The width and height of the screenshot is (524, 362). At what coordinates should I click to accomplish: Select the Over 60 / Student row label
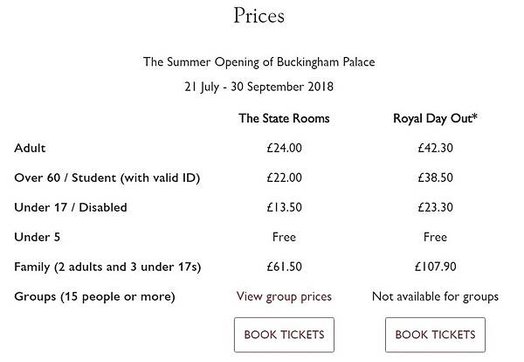click(107, 177)
